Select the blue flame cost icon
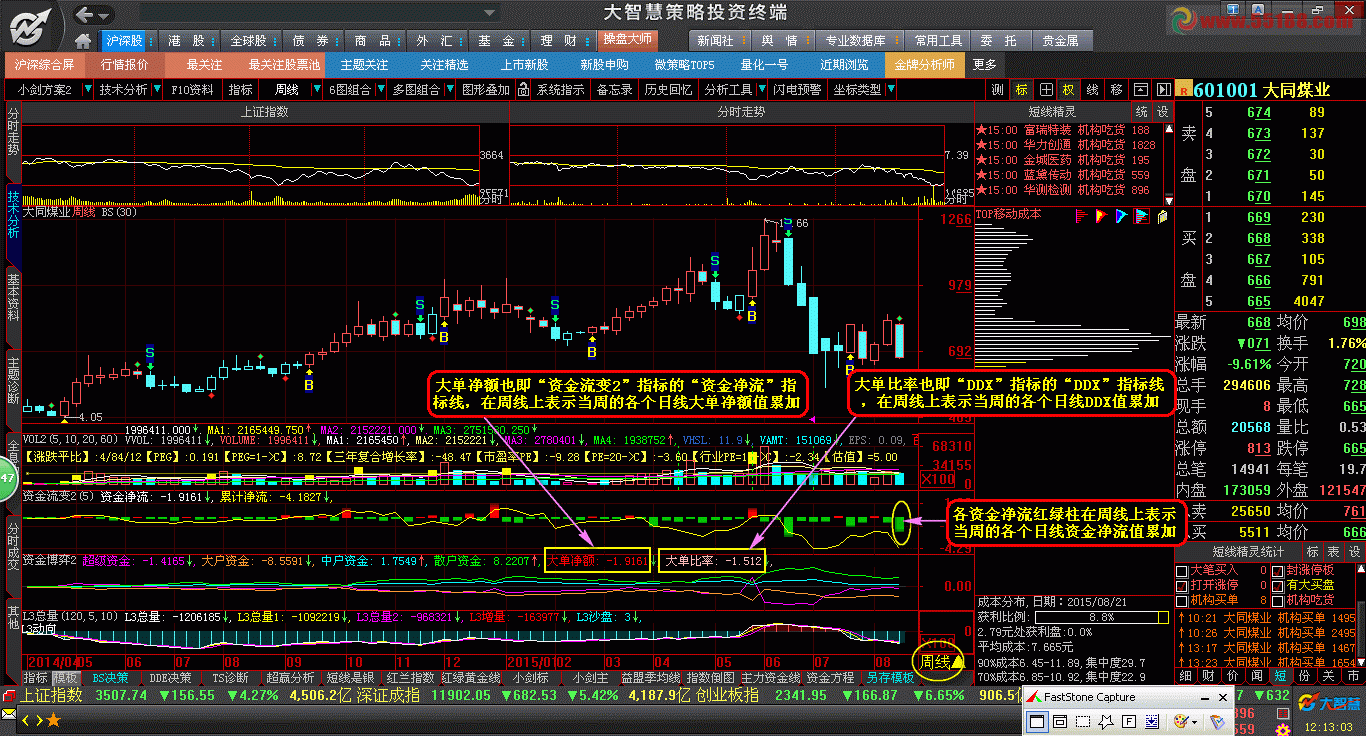 click(x=1120, y=215)
